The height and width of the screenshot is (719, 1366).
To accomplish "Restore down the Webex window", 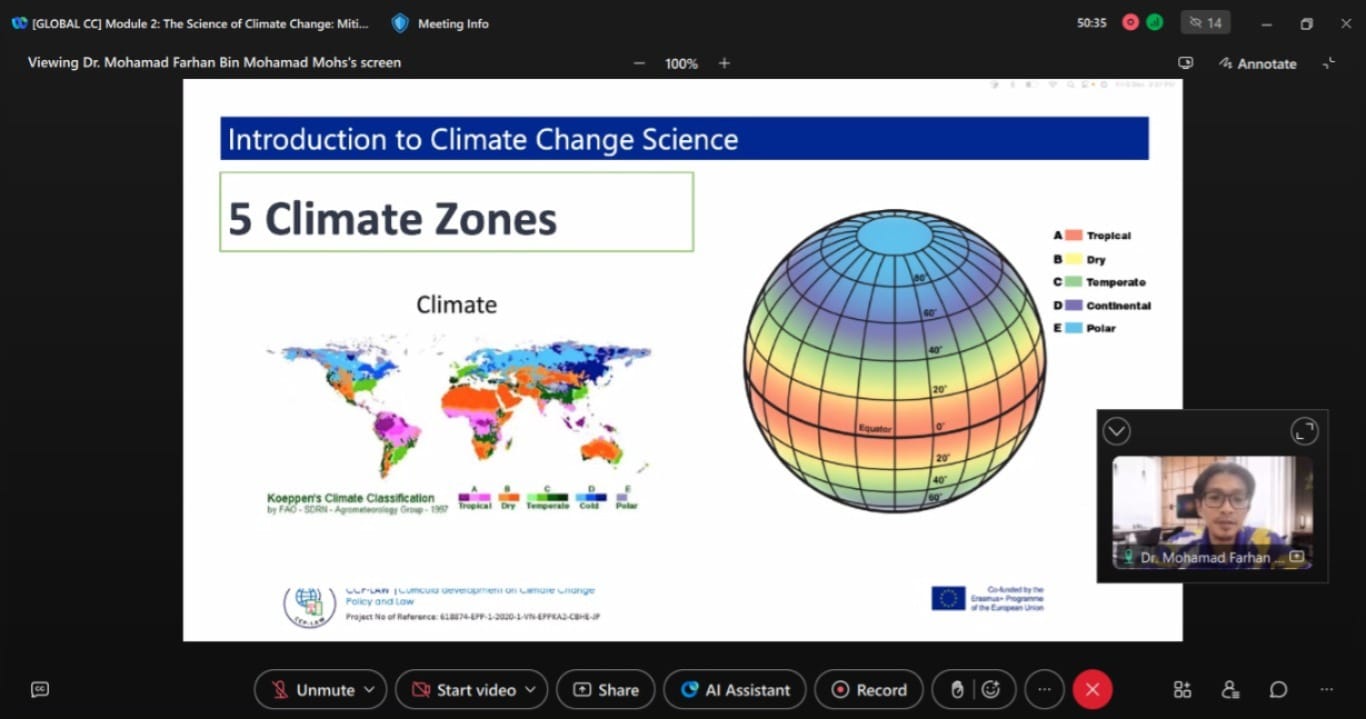I will [x=1306, y=23].
